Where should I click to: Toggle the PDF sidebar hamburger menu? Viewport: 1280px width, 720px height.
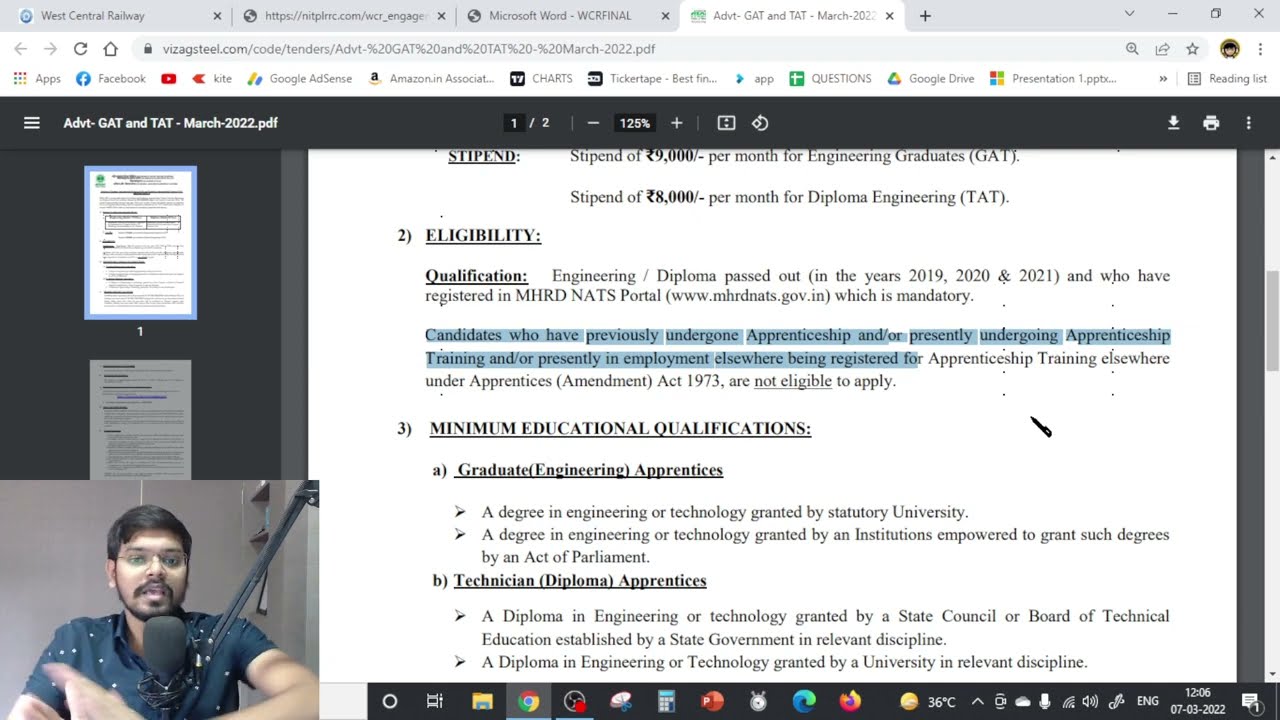[32, 123]
